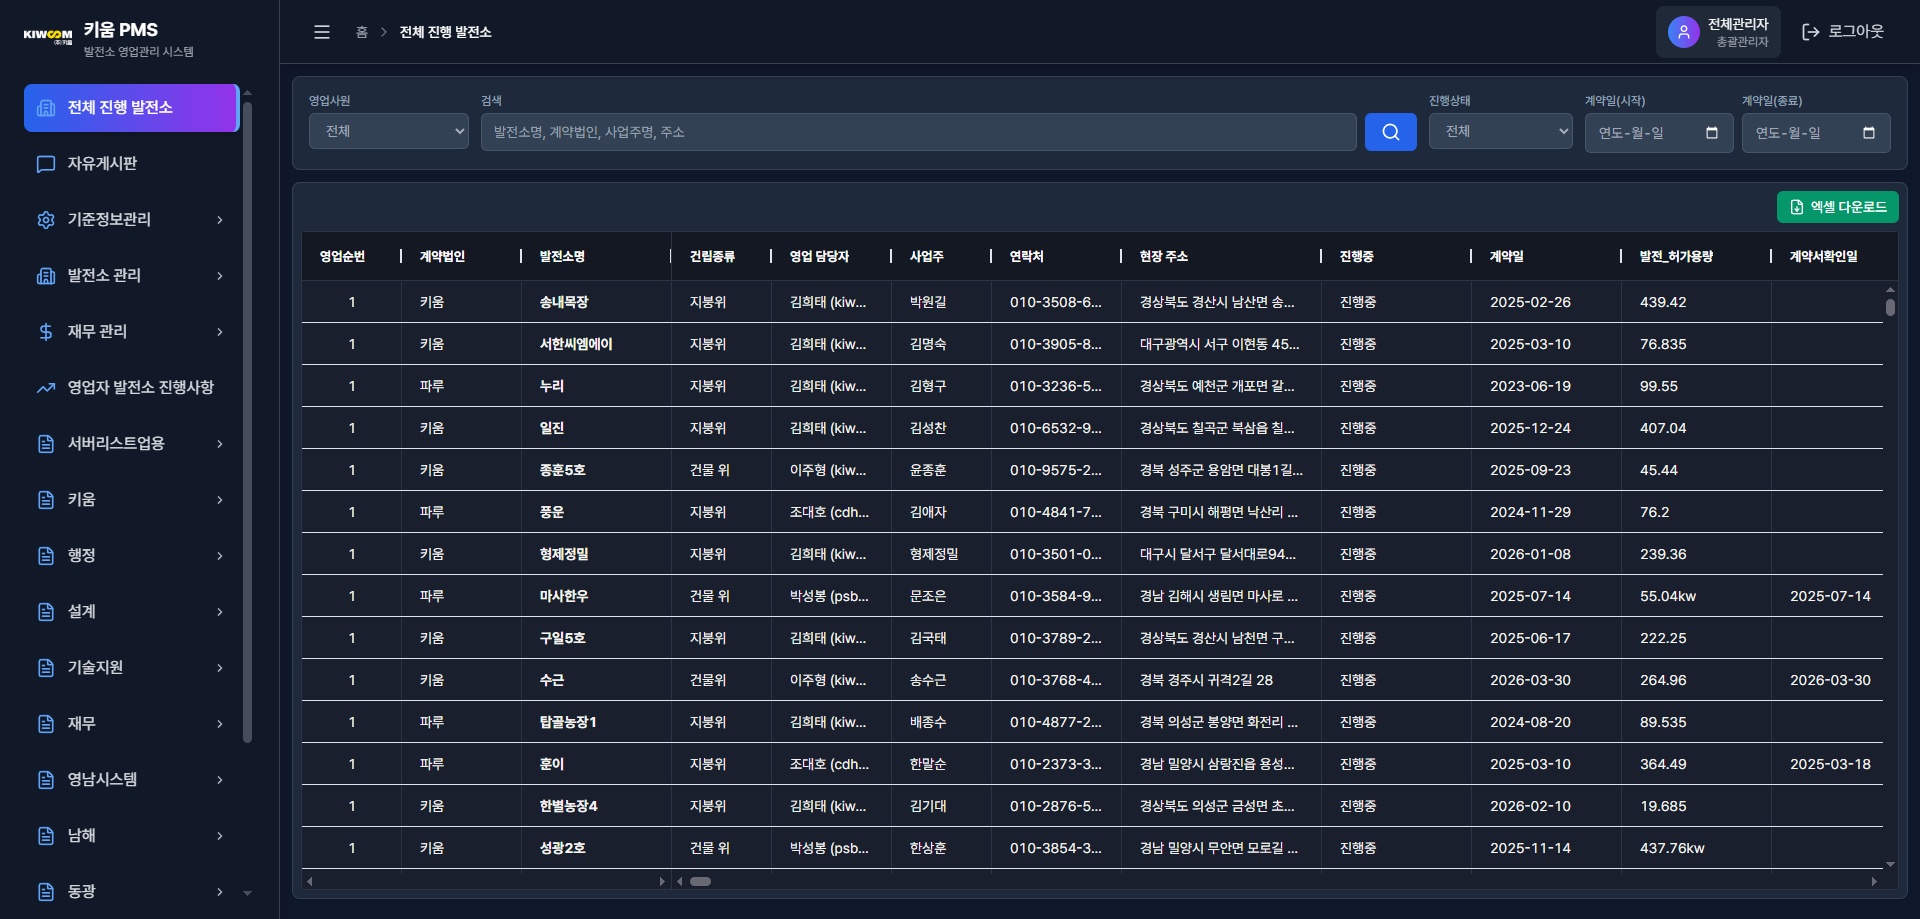The width and height of the screenshot is (1920, 919).
Task: Sort by 계약일 column header
Action: (x=1507, y=257)
